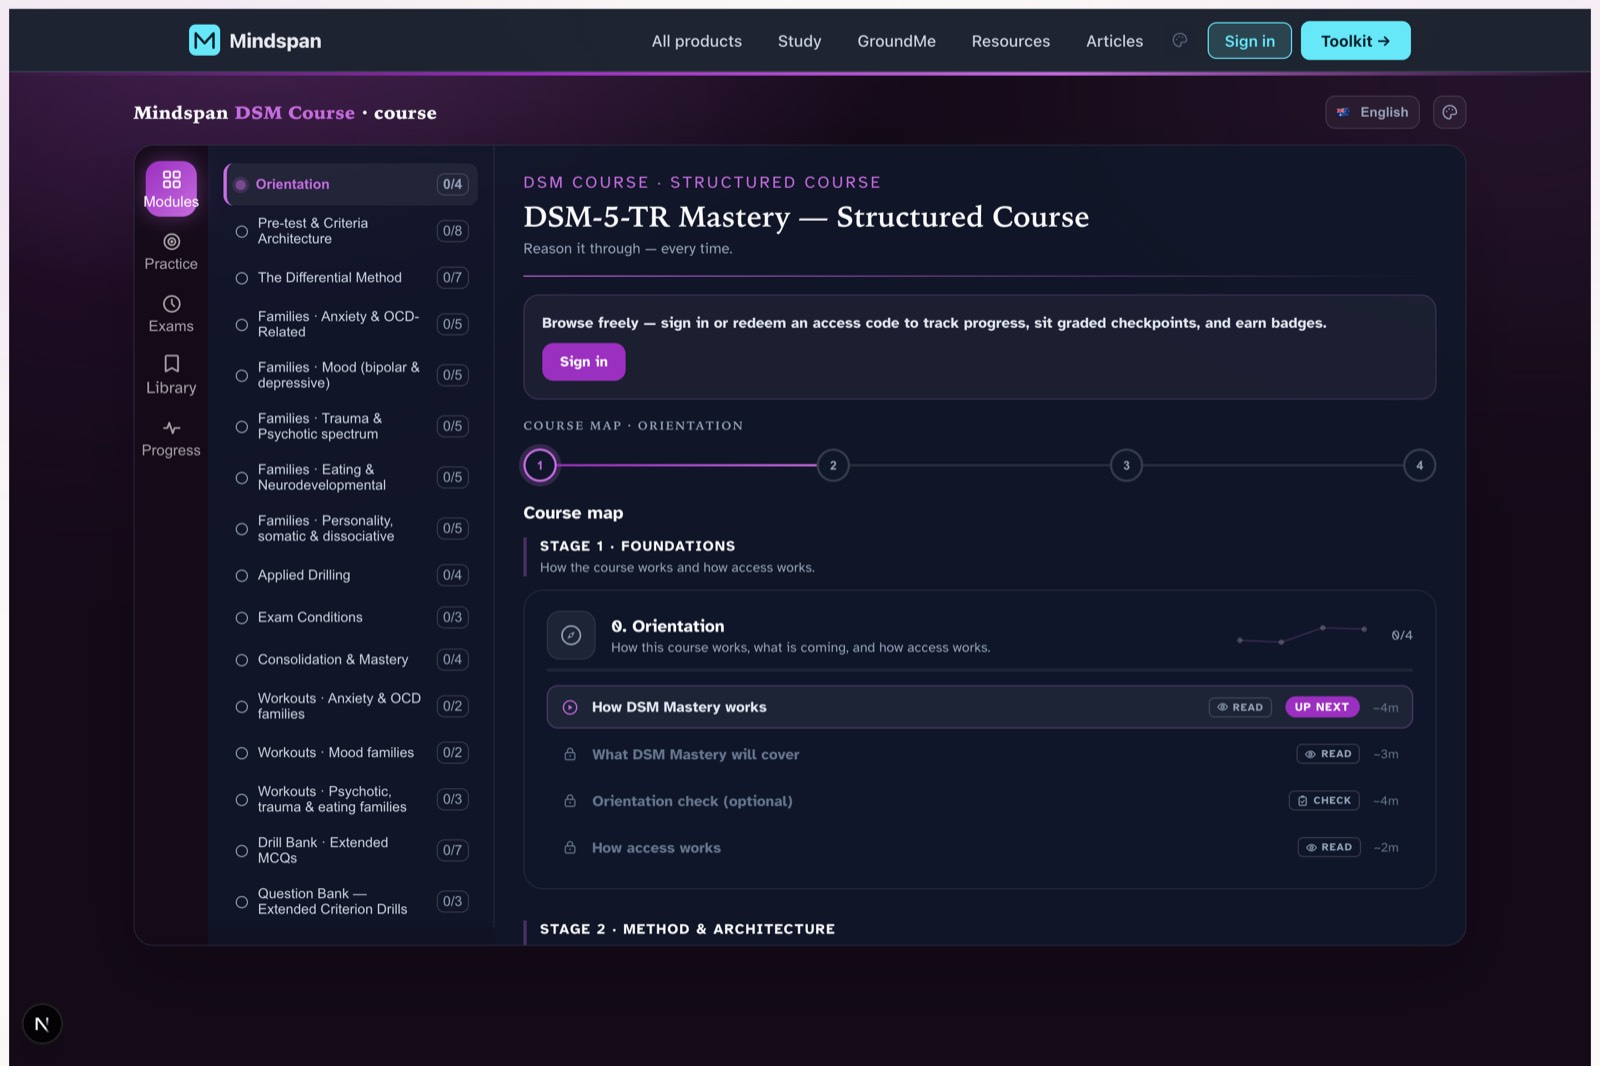The image size is (1600, 1066).
Task: Jump to course map step 2
Action: 833,465
